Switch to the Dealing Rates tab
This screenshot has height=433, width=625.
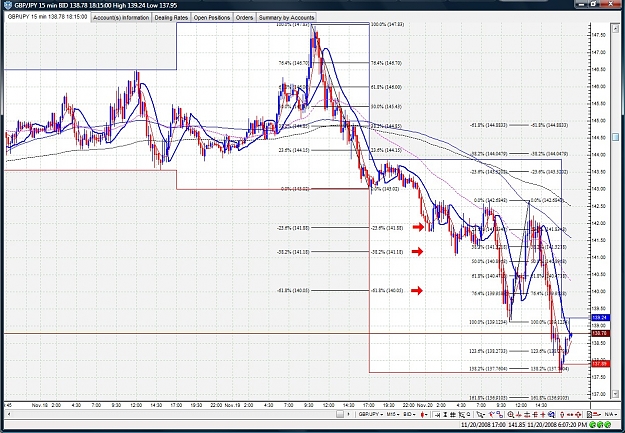(x=171, y=18)
